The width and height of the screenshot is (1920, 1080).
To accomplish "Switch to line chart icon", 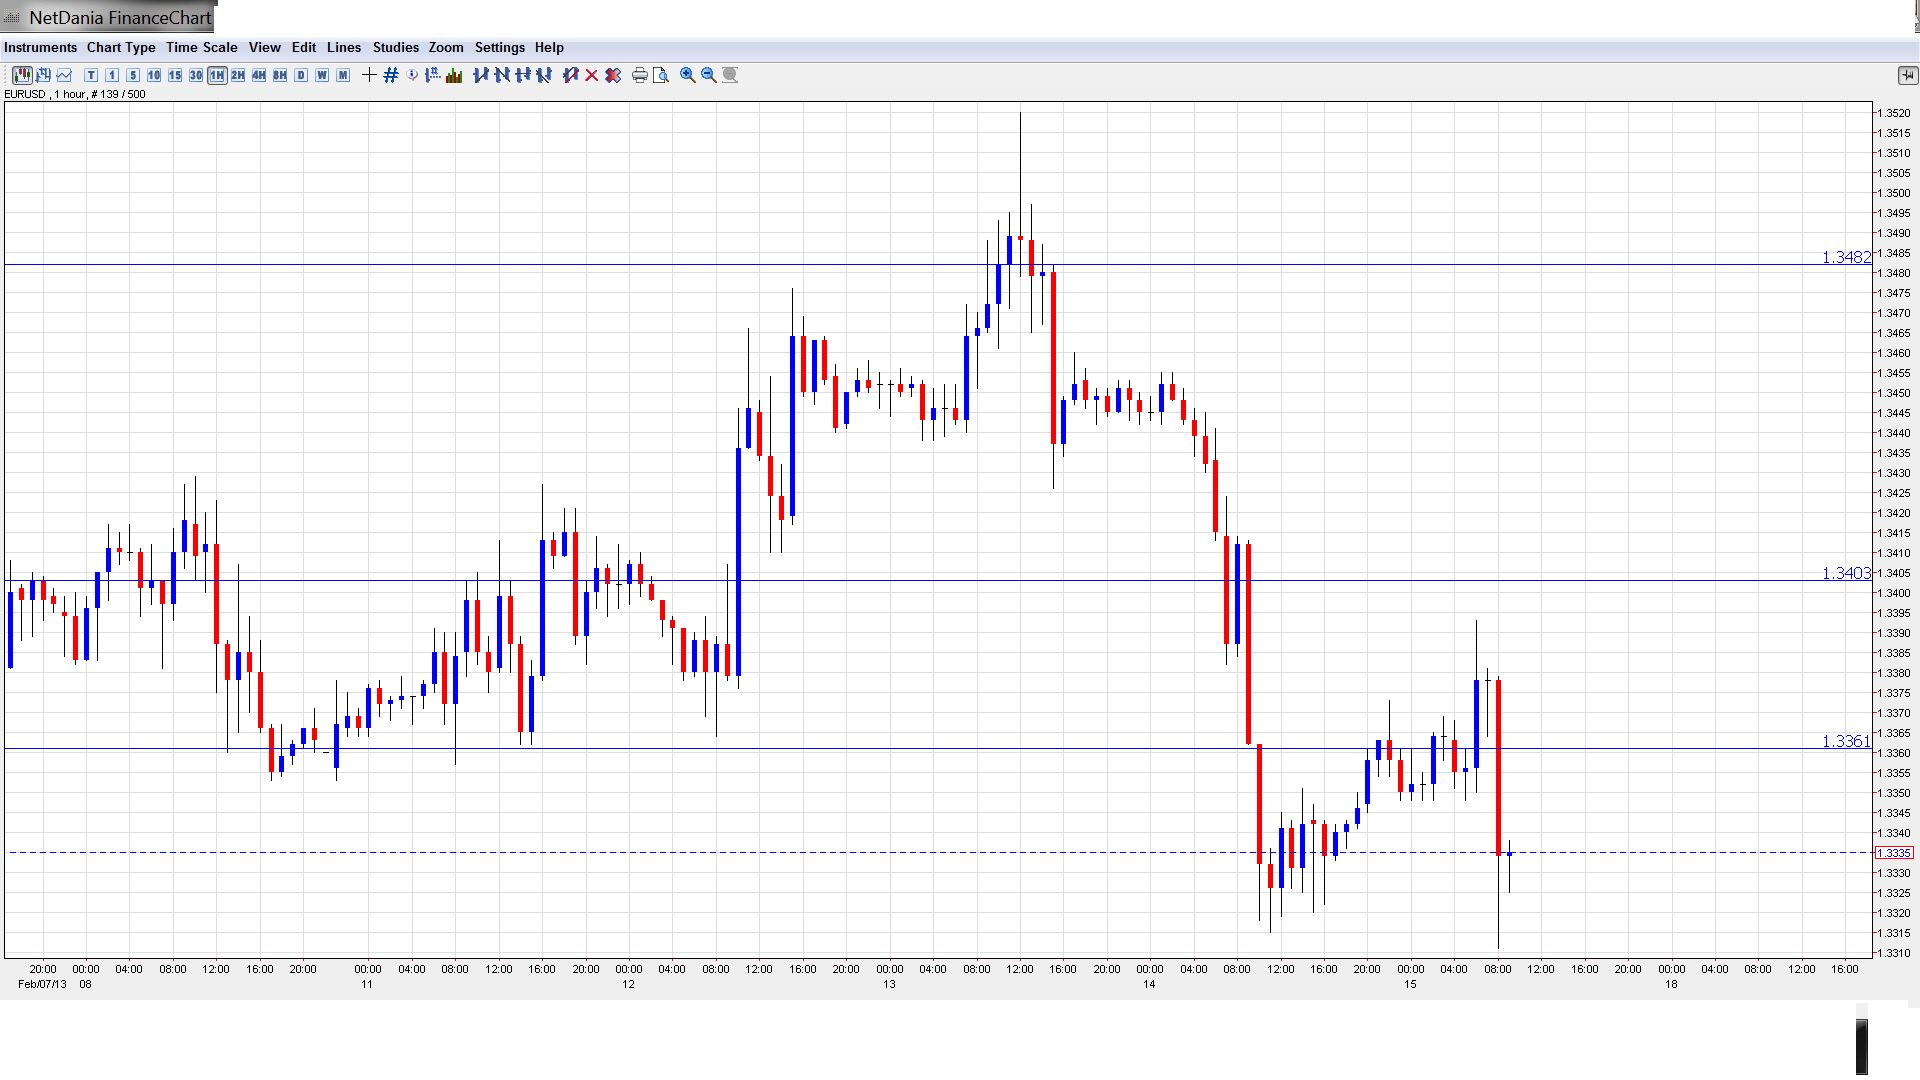I will [x=65, y=75].
